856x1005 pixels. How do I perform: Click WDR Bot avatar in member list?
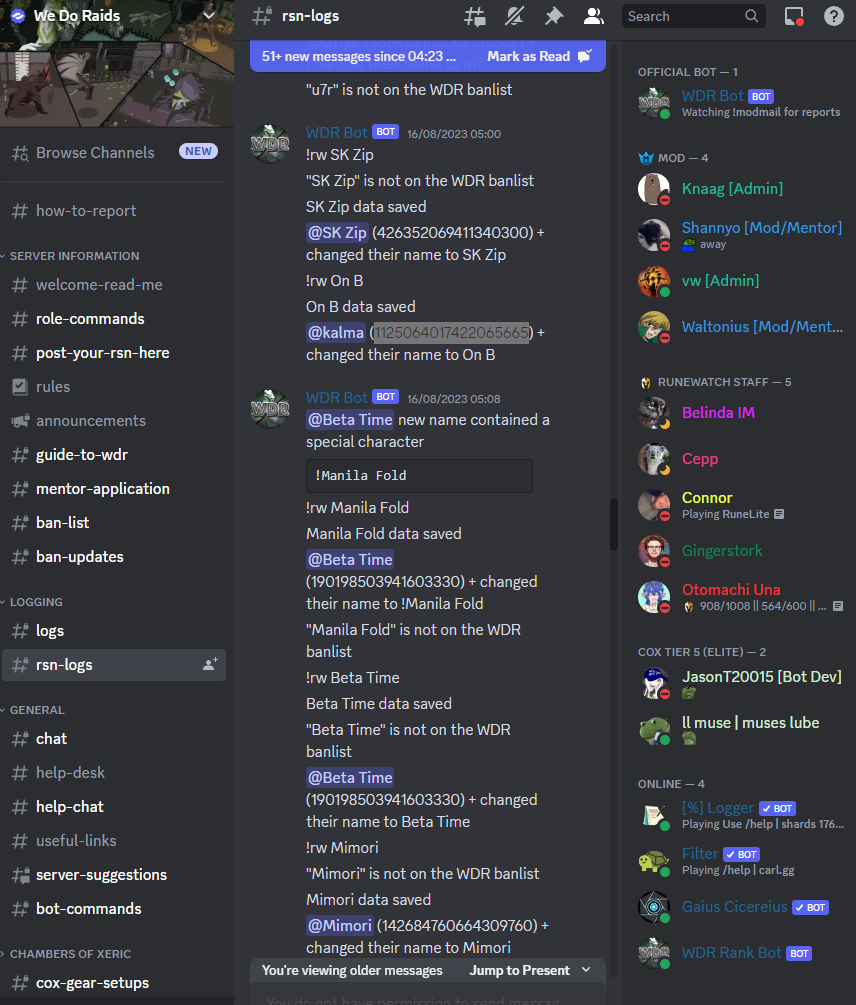tap(654, 103)
